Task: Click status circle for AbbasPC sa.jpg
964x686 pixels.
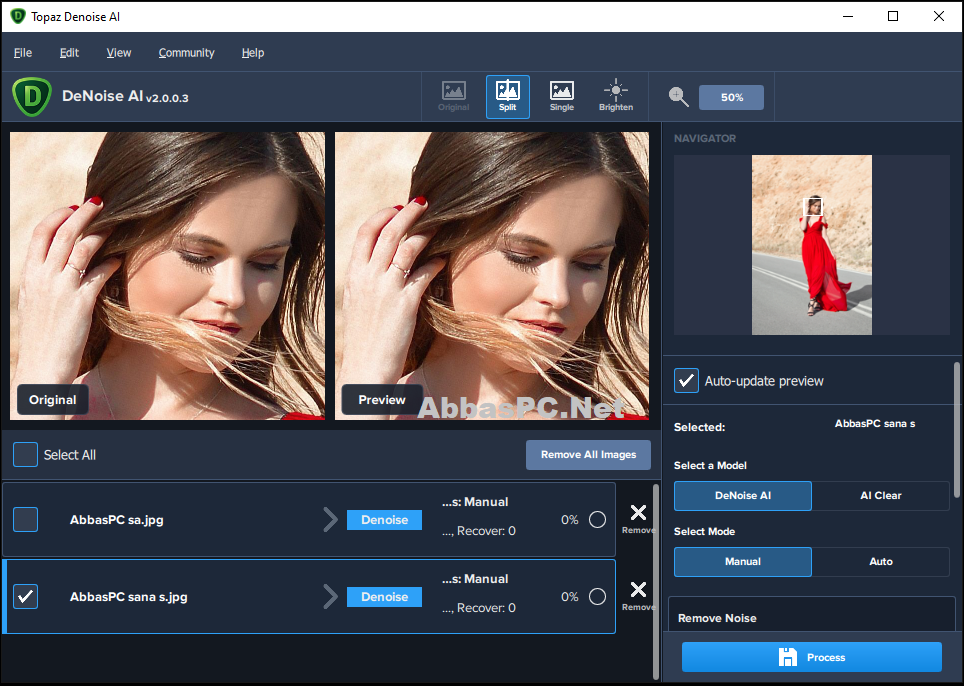Action: tap(598, 519)
